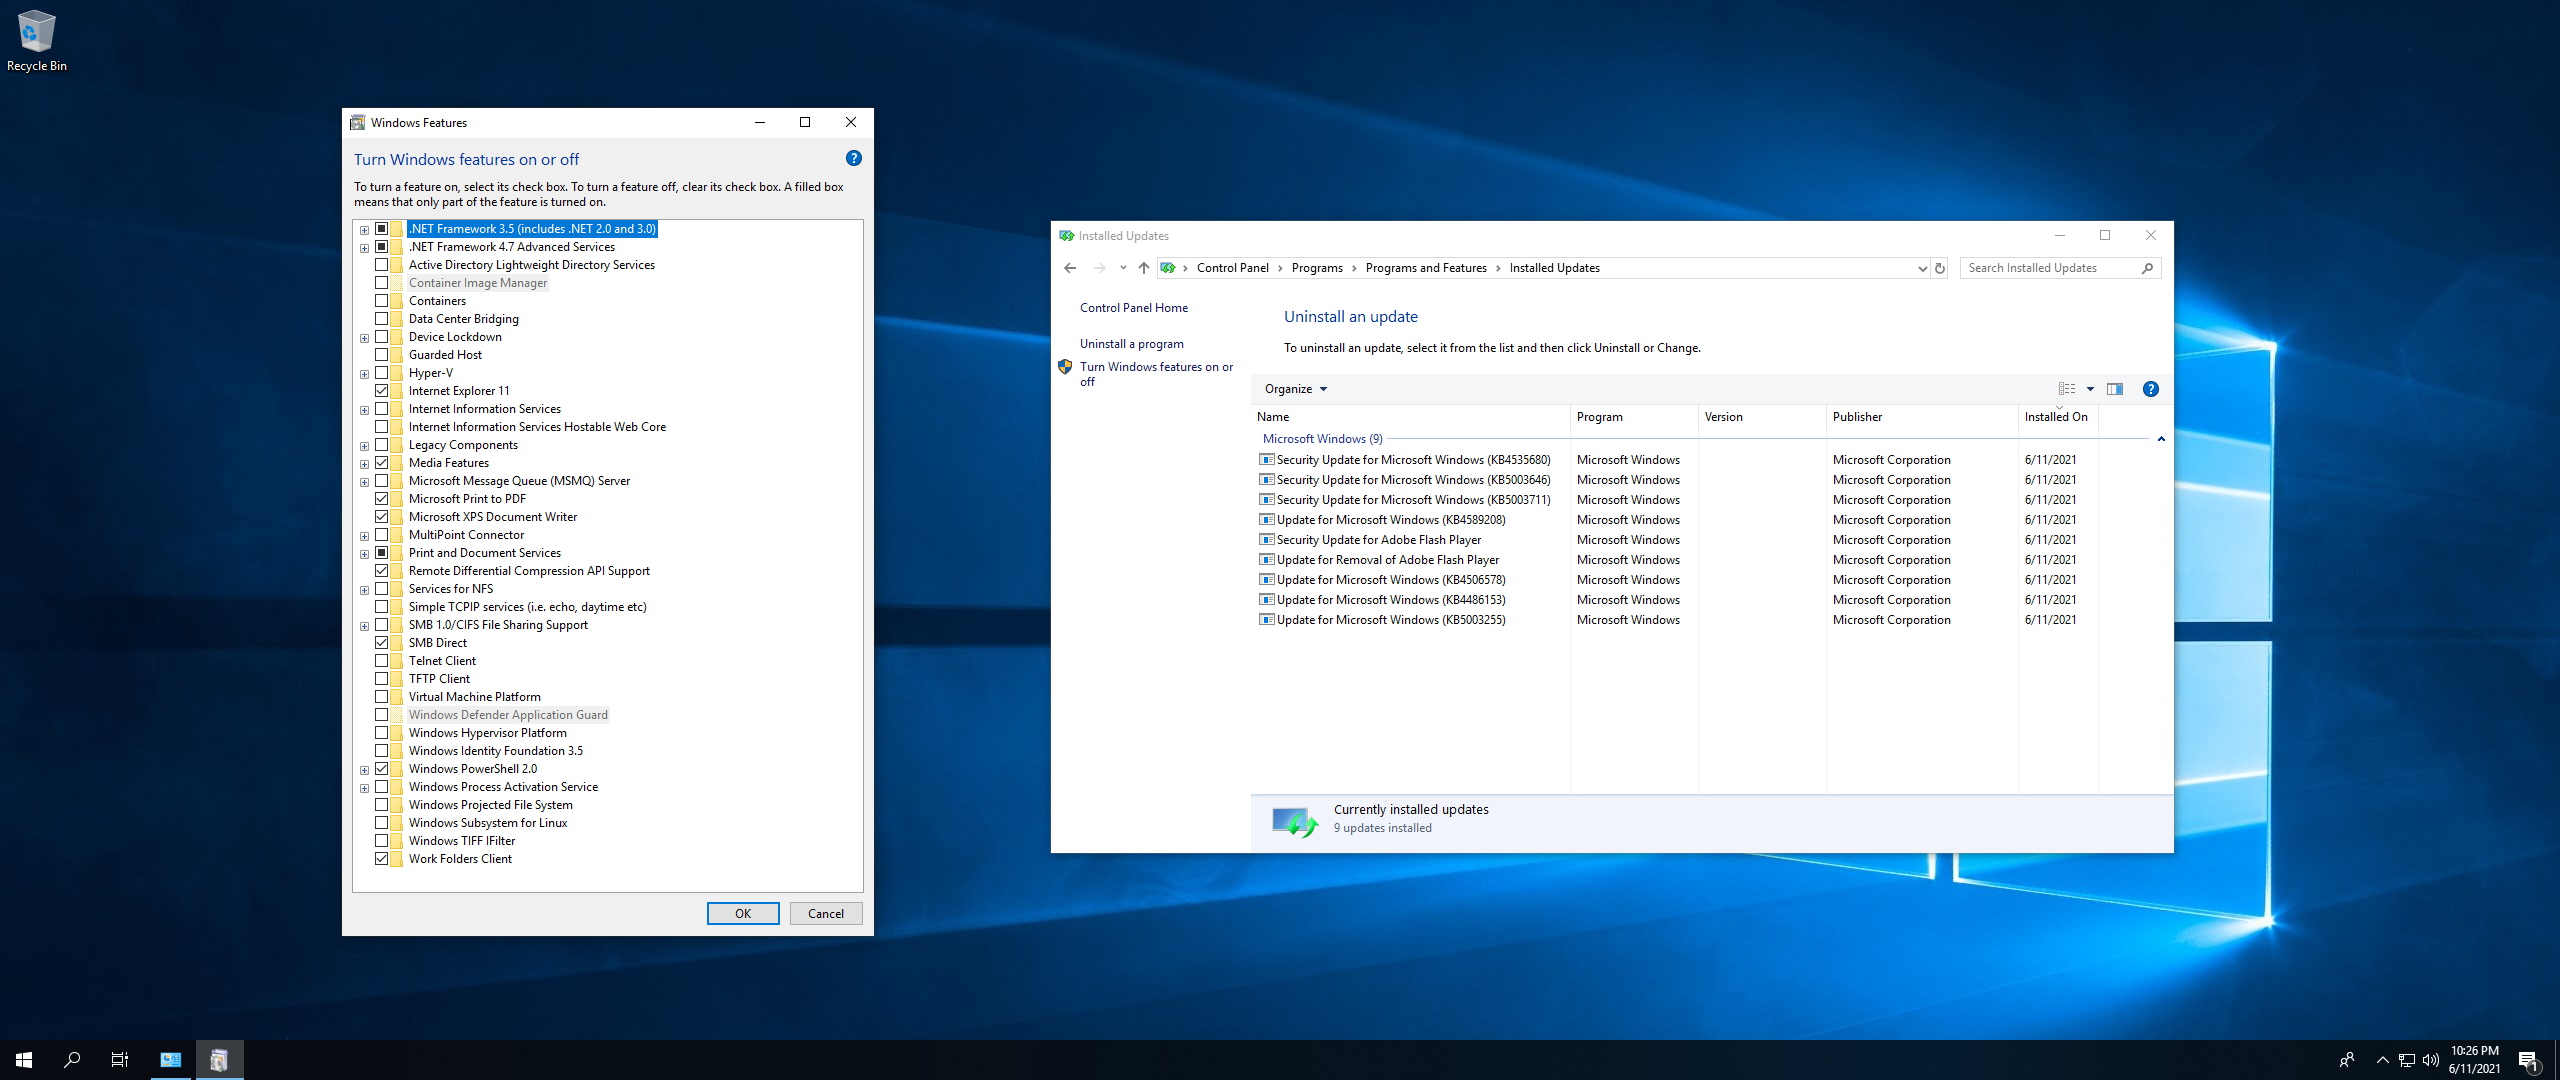Open the network icon in system tray
The image size is (2560, 1080).
tap(2407, 1060)
